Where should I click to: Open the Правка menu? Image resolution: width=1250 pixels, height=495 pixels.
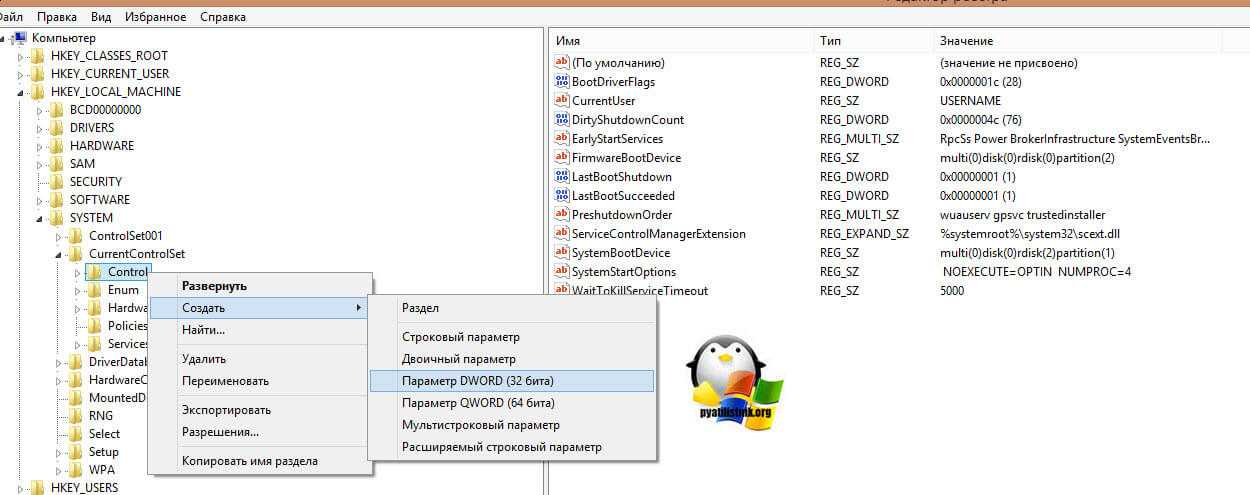(x=57, y=17)
